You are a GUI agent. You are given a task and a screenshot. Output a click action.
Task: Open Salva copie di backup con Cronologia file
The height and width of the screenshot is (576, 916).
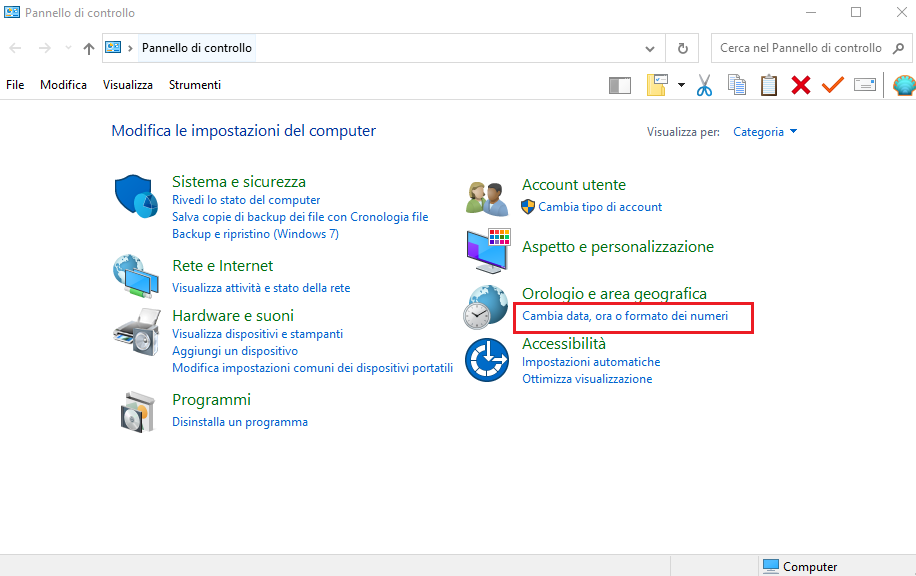(300, 217)
